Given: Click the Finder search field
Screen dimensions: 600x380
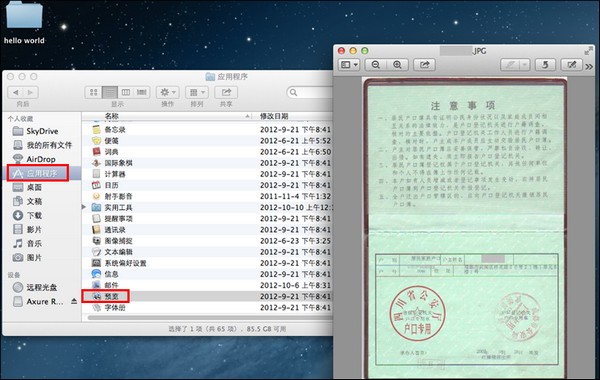Looking at the screenshot, I should pos(310,92).
